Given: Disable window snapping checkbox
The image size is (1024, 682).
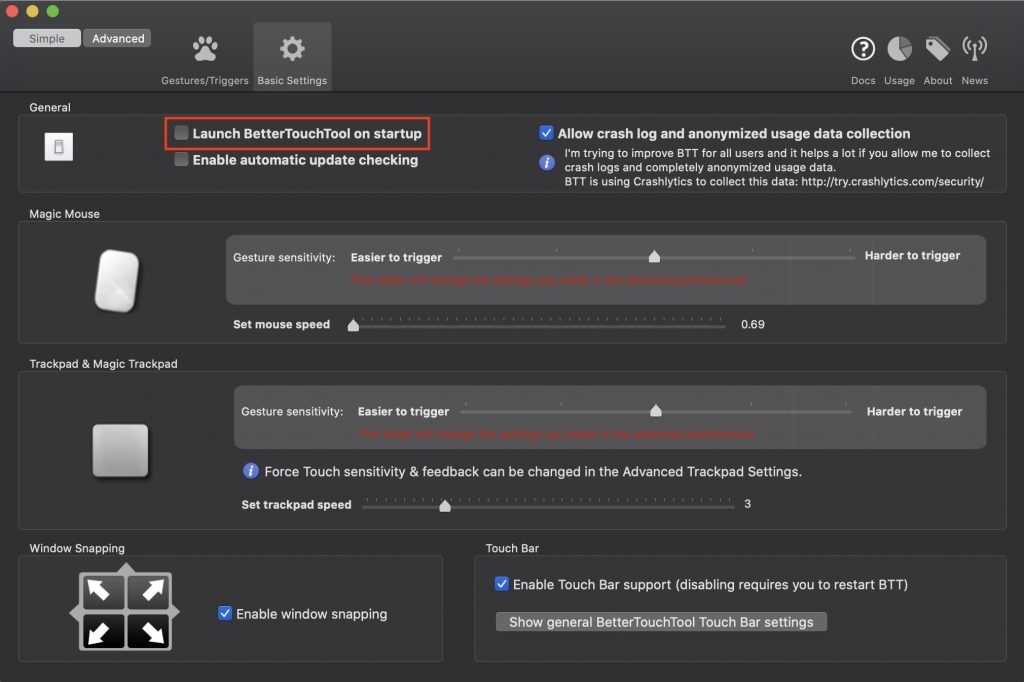Looking at the screenshot, I should [x=225, y=613].
